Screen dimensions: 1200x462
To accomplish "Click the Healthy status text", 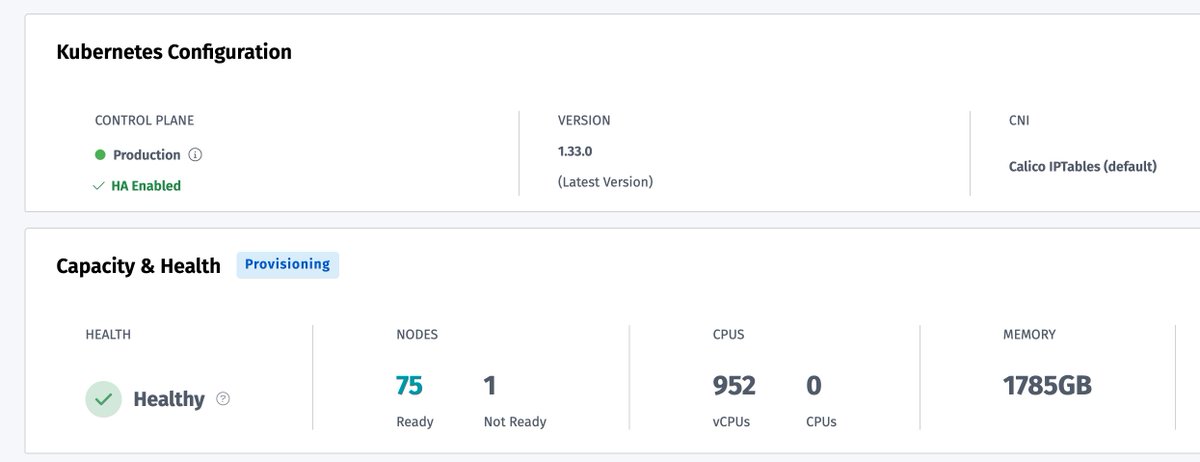I will click(169, 399).
